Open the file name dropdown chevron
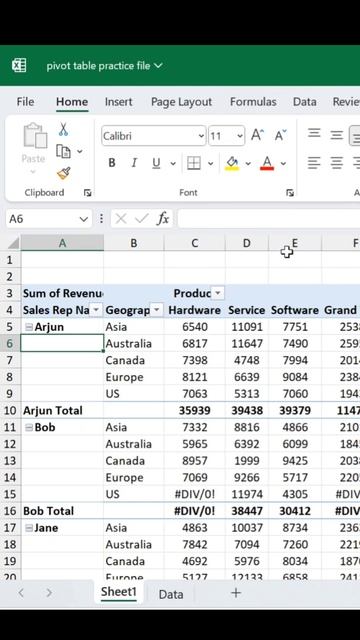 [158, 66]
